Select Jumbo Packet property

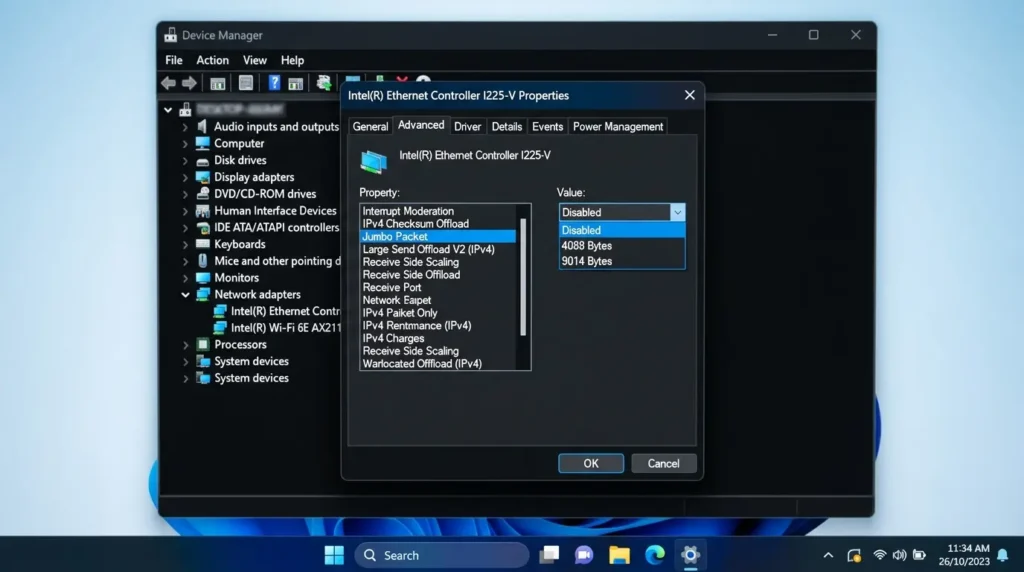point(438,236)
